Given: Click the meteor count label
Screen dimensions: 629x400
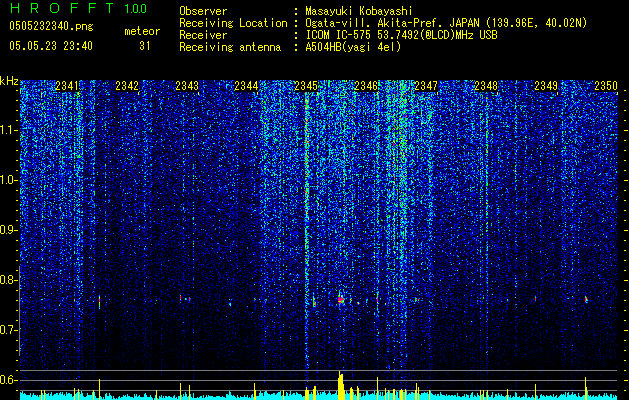Looking at the screenshot, I should pyautogui.click(x=142, y=31).
